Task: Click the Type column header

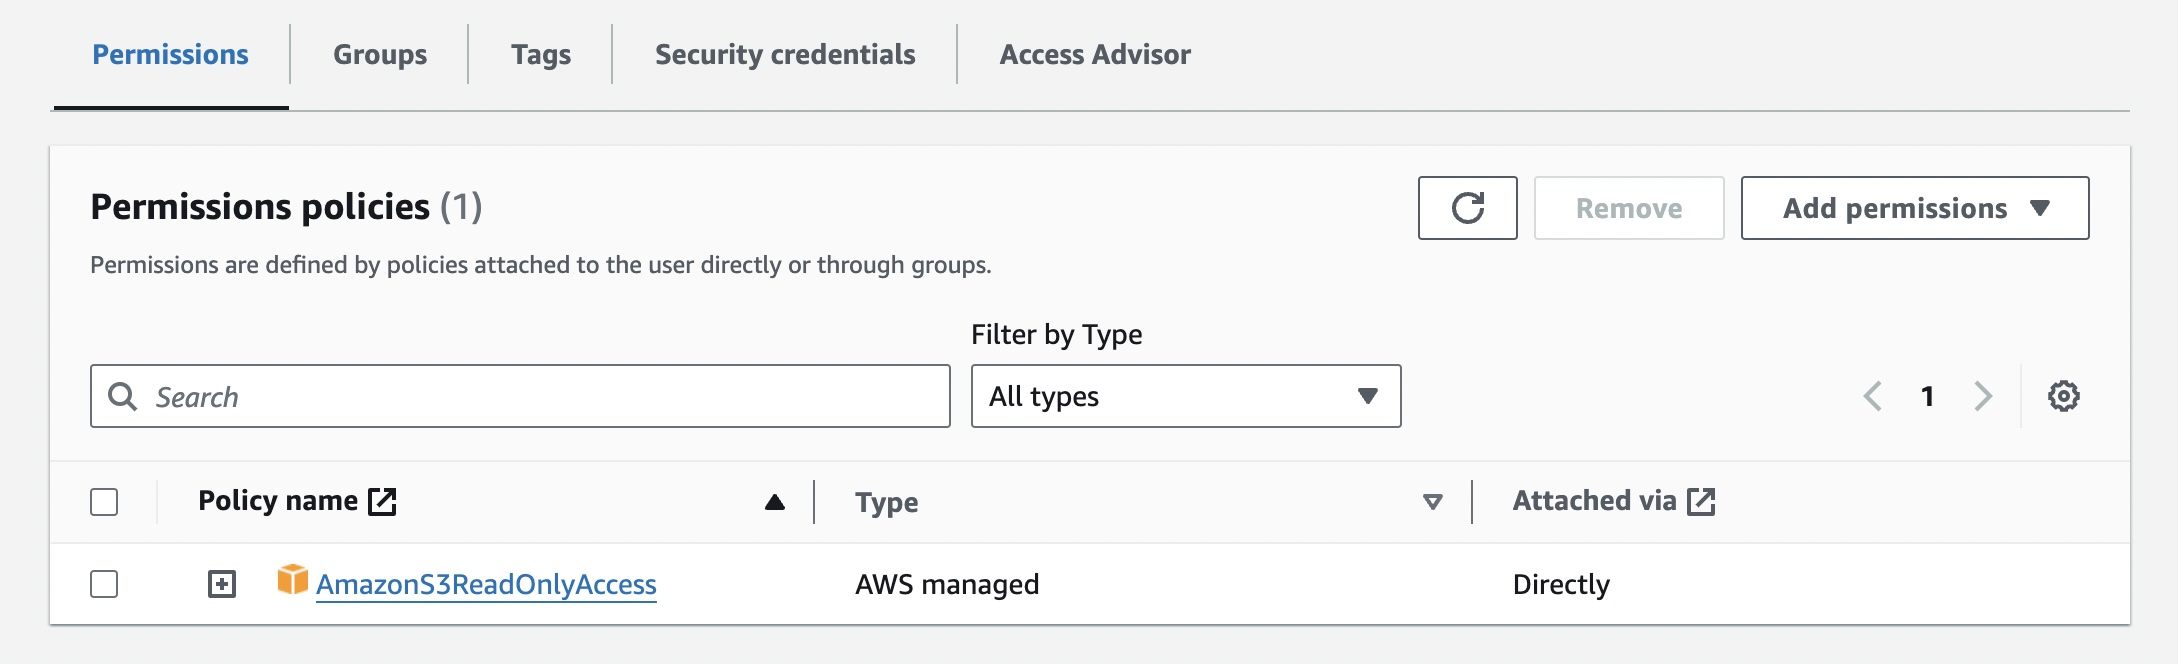Action: (x=886, y=502)
